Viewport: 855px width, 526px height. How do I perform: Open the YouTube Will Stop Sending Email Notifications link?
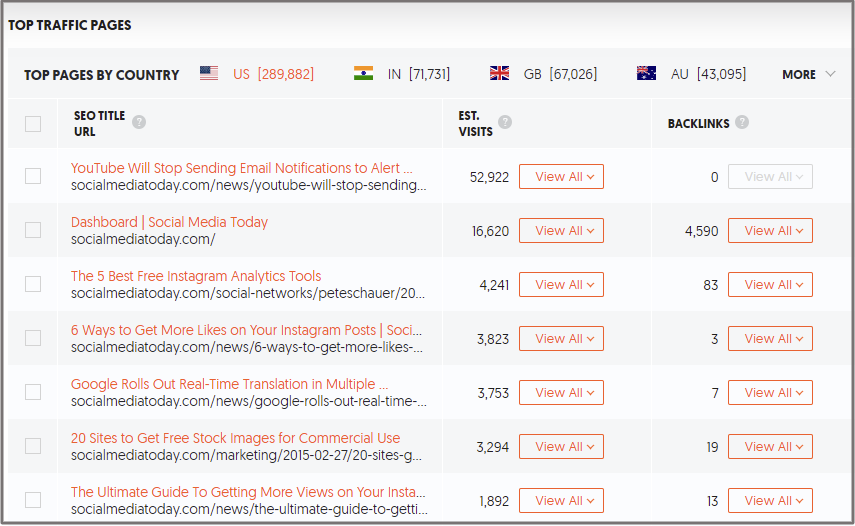242,168
